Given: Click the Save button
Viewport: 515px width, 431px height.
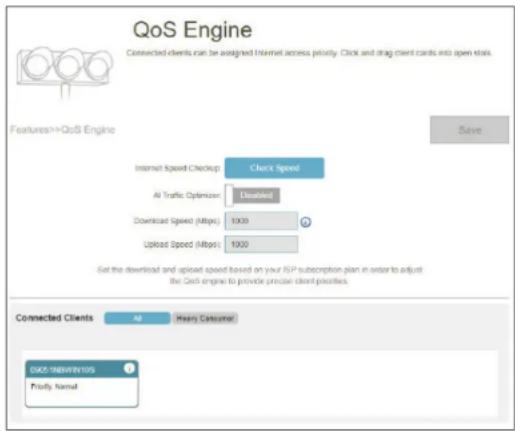Looking at the screenshot, I should coord(469,130).
